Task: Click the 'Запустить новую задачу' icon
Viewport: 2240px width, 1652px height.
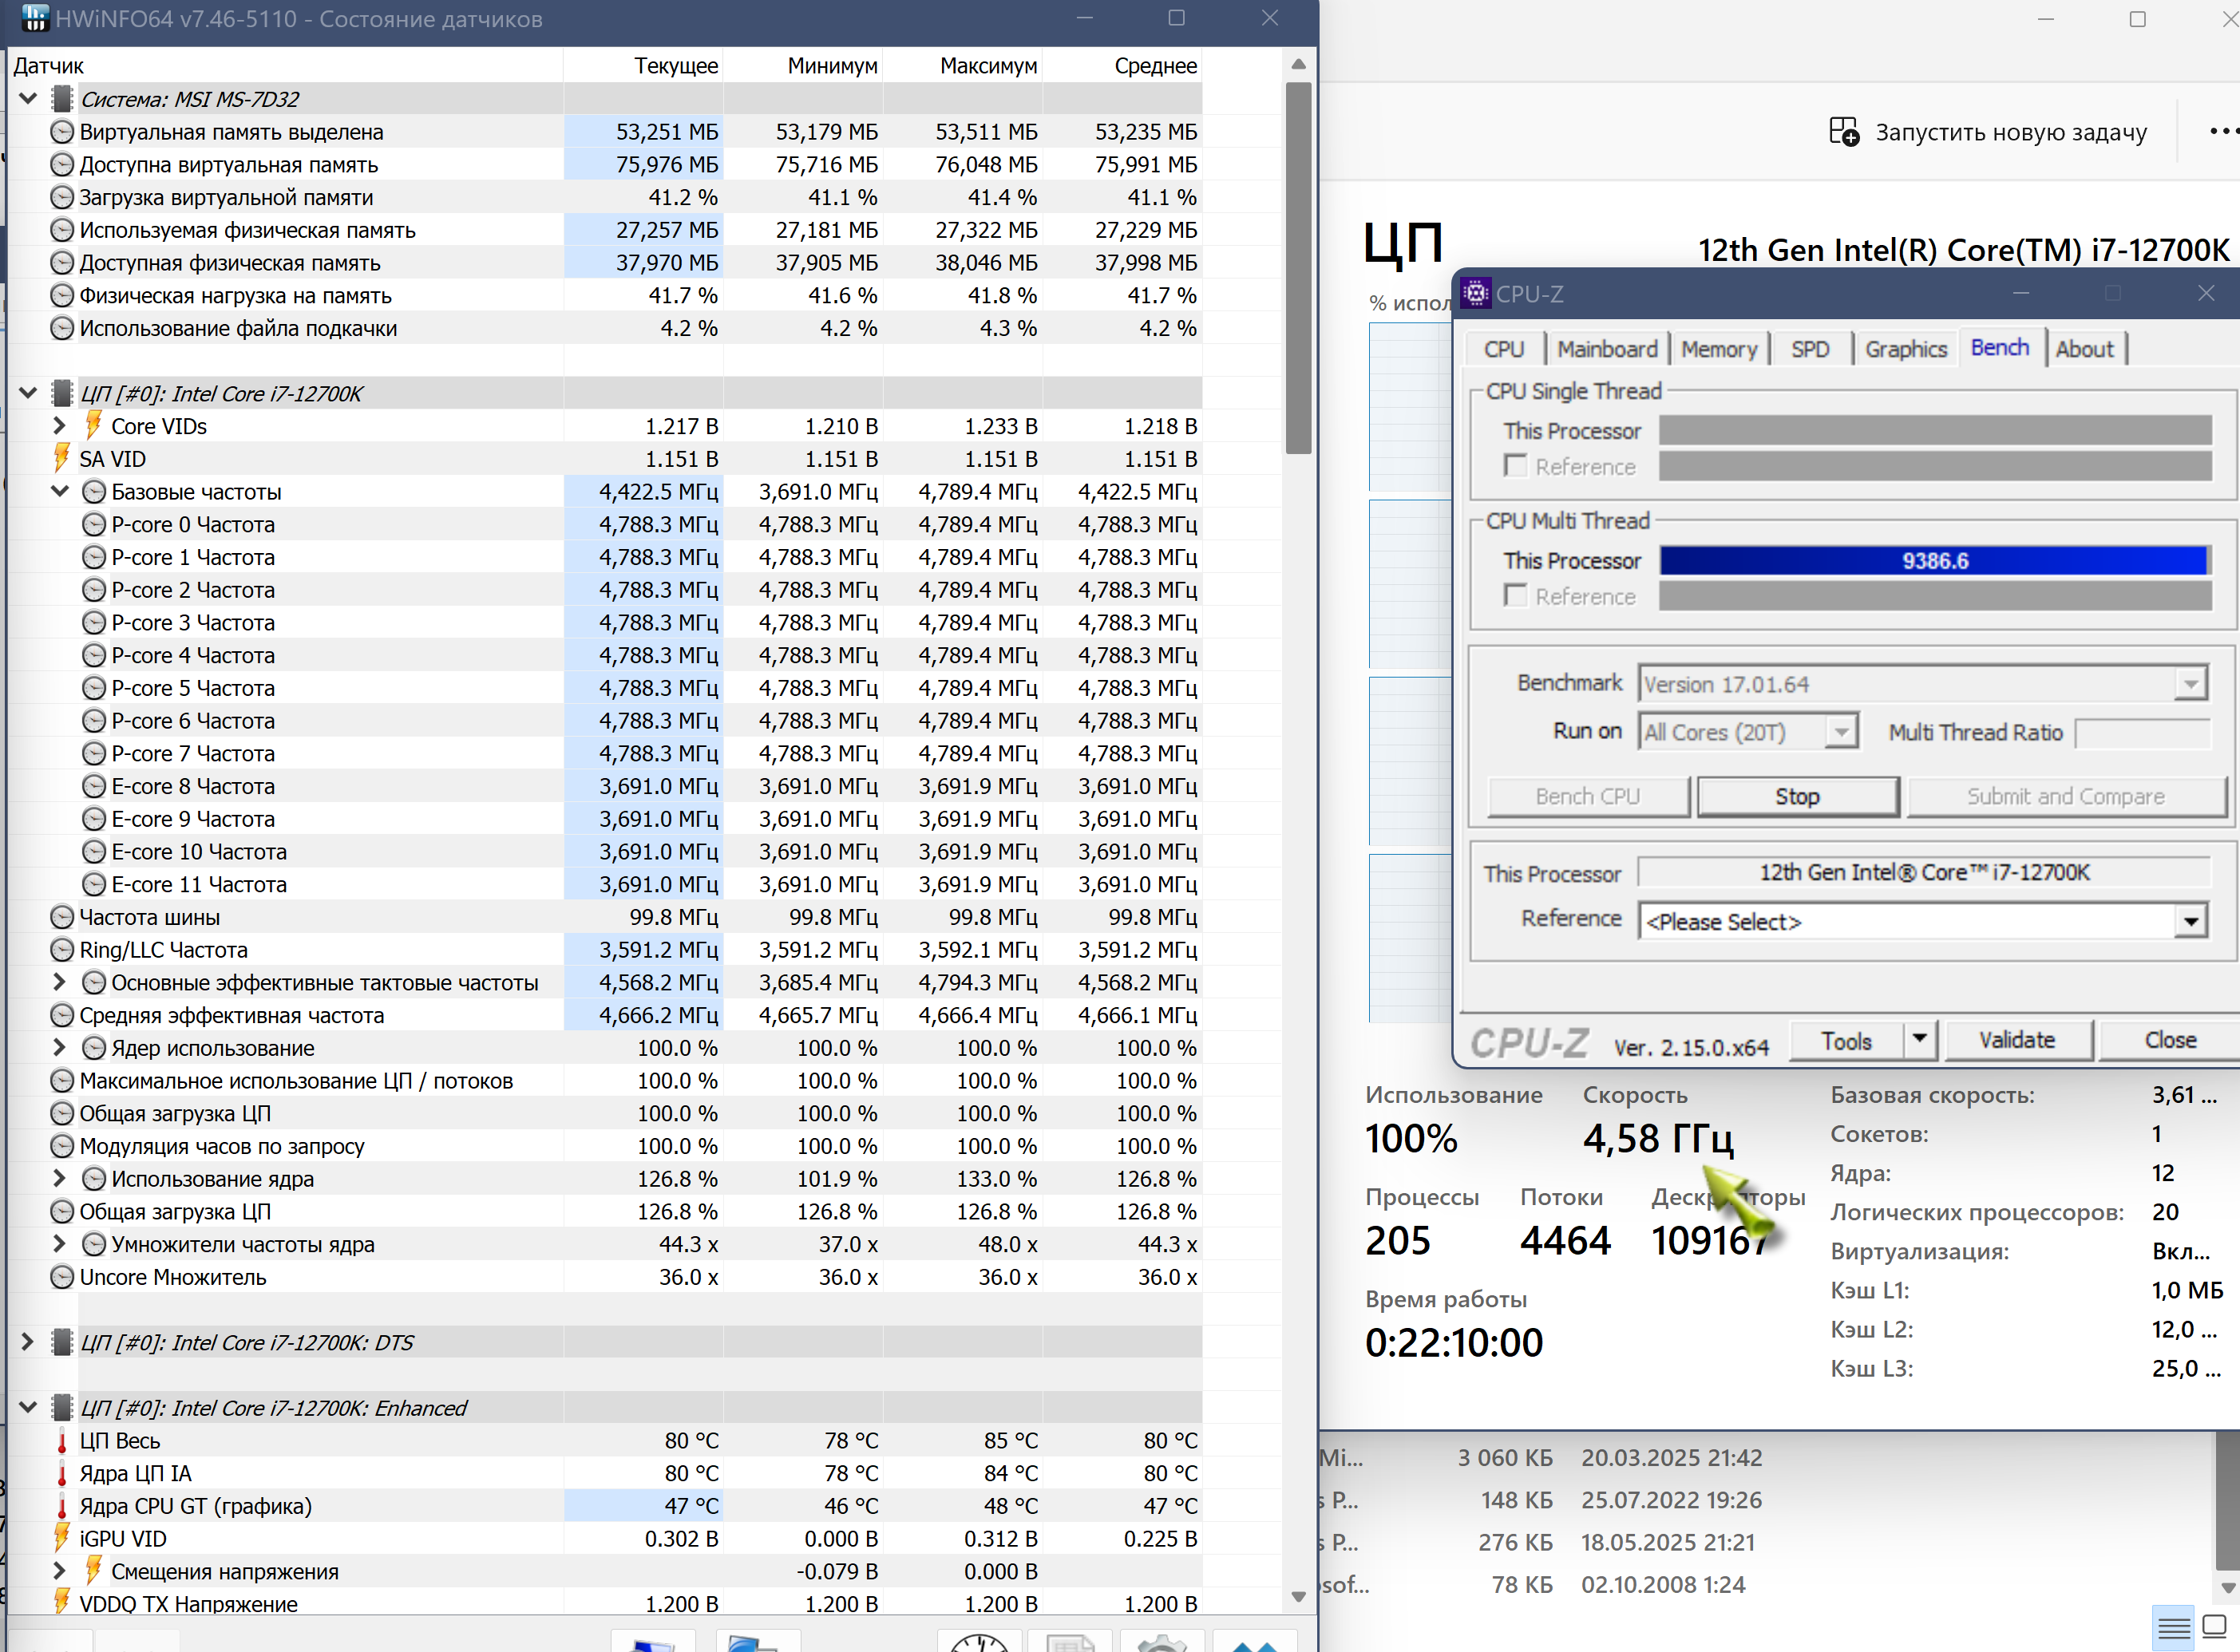Action: (1843, 132)
